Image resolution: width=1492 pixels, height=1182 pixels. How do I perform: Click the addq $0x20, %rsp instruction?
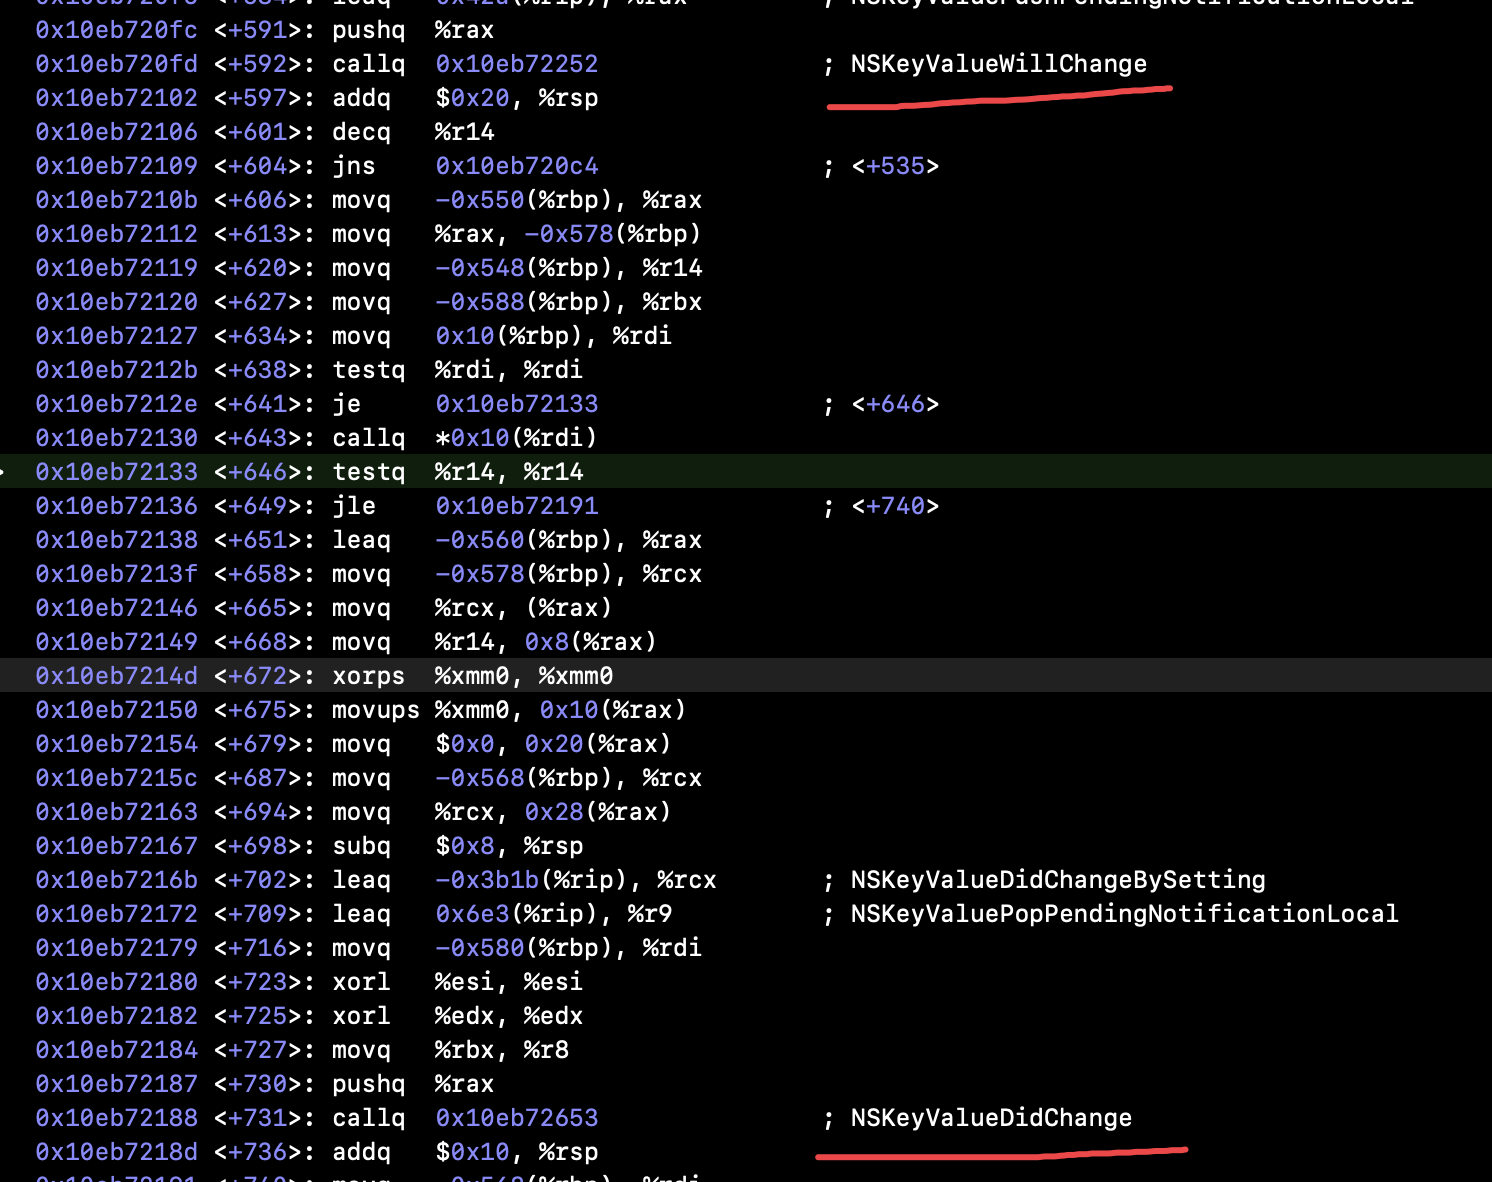point(465,98)
